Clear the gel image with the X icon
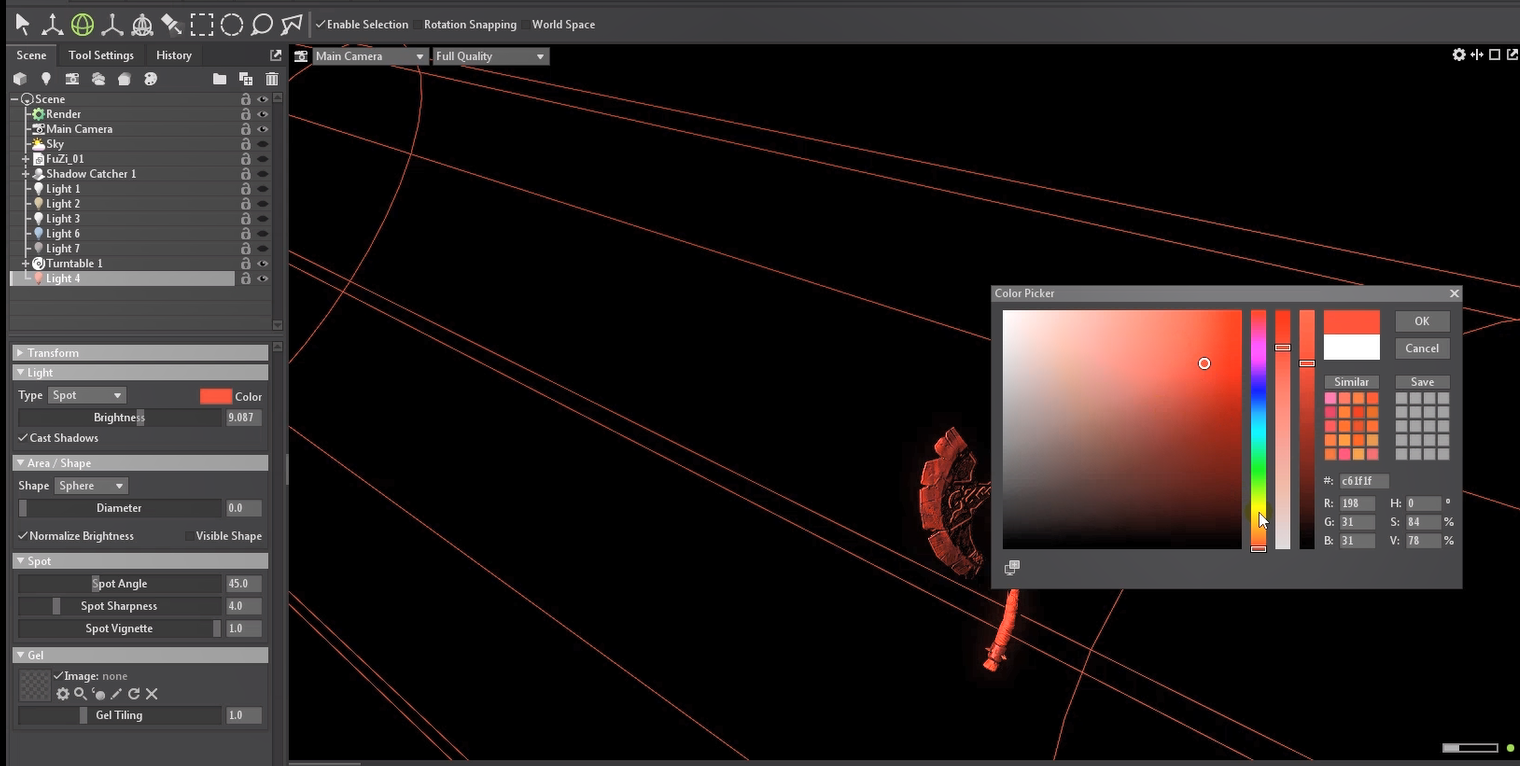1520x766 pixels. click(152, 694)
